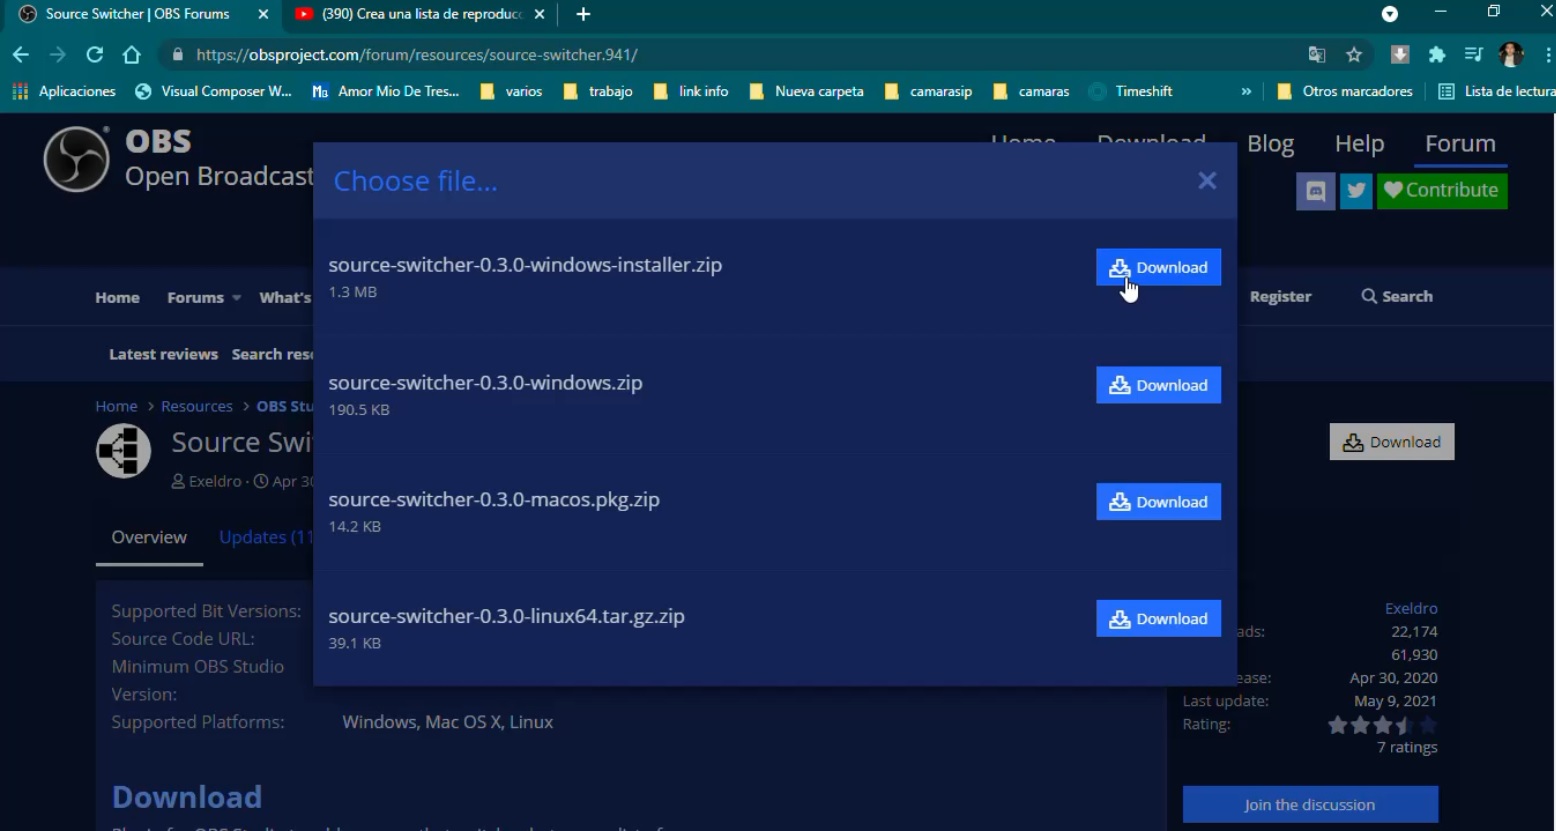This screenshot has height=831, width=1556.
Task: Open the Register link
Action: 1280,297
